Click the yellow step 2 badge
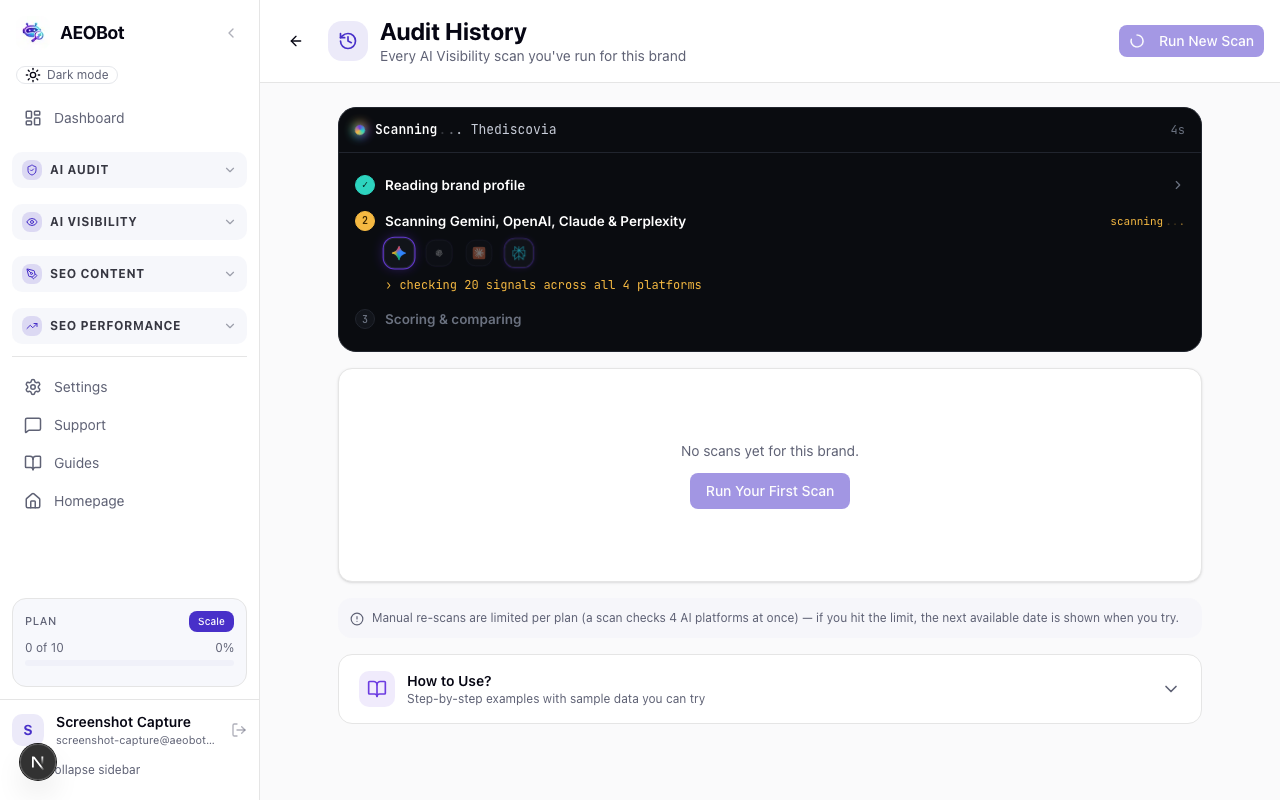Image resolution: width=1280 pixels, height=800 pixels. coord(365,221)
